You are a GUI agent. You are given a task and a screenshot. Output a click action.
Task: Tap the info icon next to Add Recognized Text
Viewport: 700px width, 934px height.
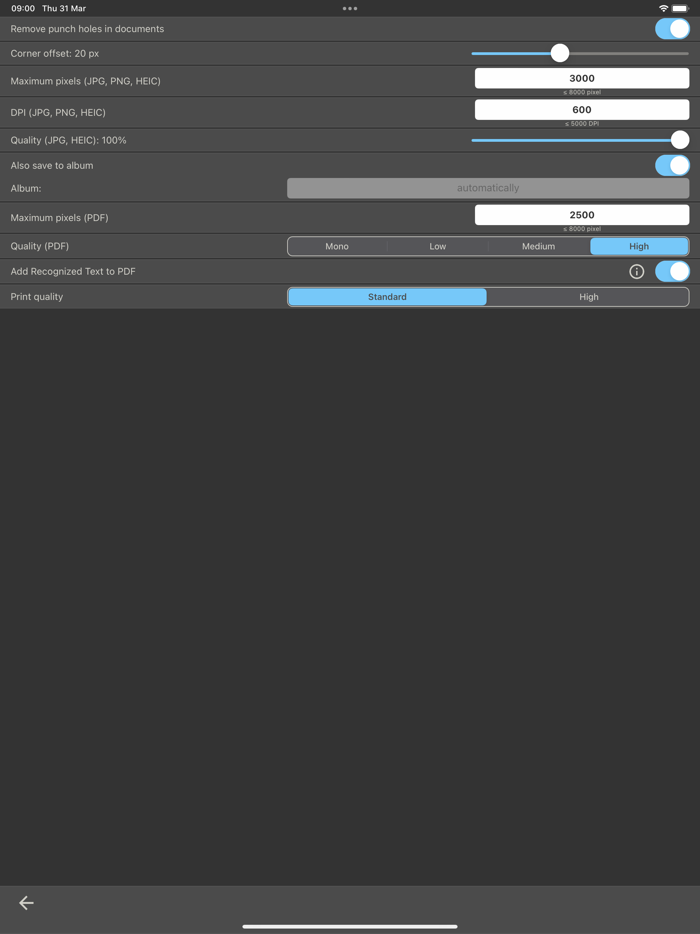pyautogui.click(x=637, y=271)
